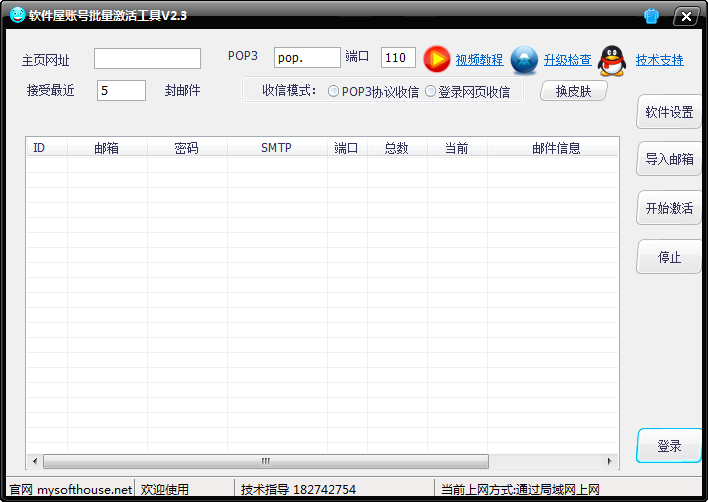Screen dimensions: 708x502
Task: Click the 密码 column header
Action: tap(187, 148)
